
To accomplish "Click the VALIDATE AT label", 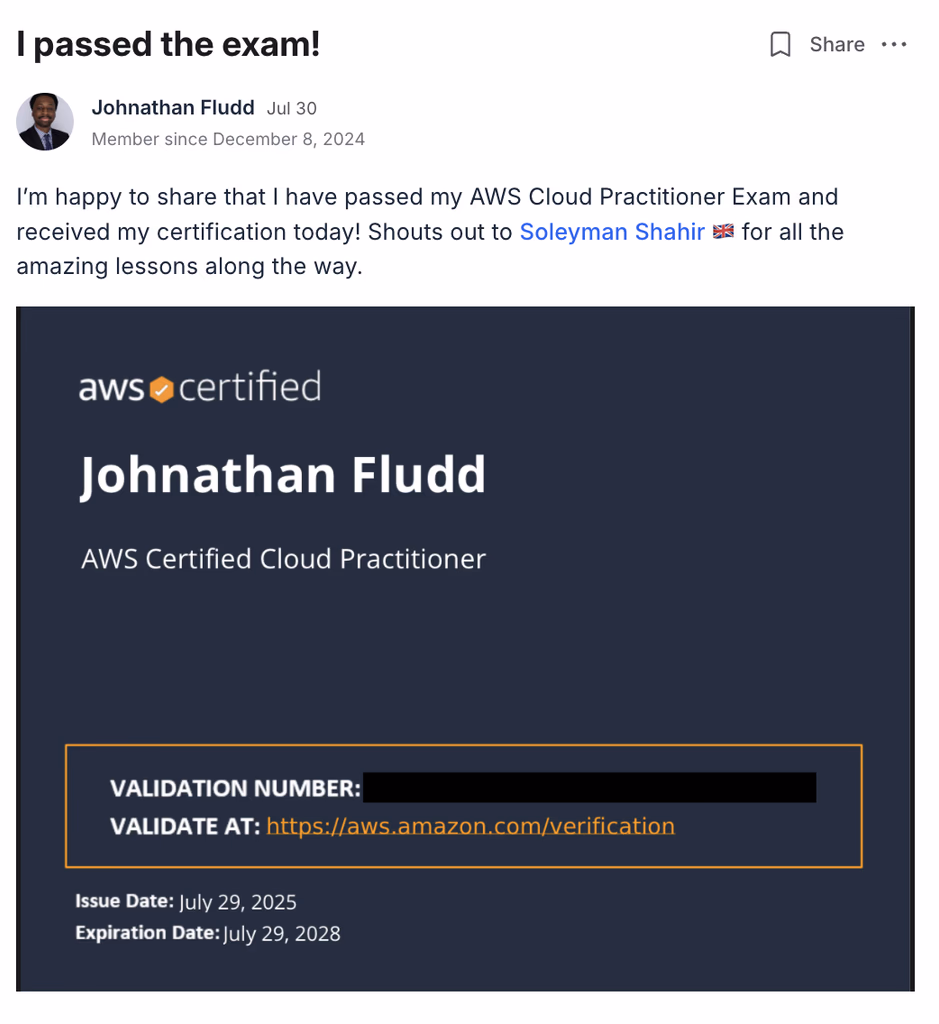I will (x=185, y=826).
